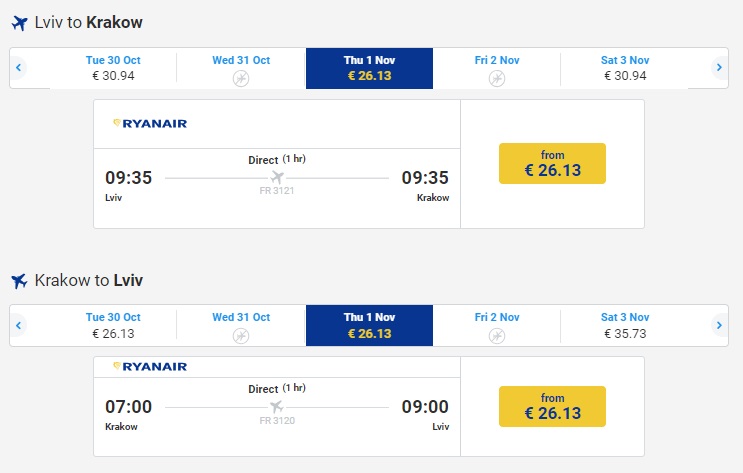The width and height of the screenshot is (743, 473).
Task: Click the no-flight icon under Wed 31 Oct outbound
Action: [241, 78]
